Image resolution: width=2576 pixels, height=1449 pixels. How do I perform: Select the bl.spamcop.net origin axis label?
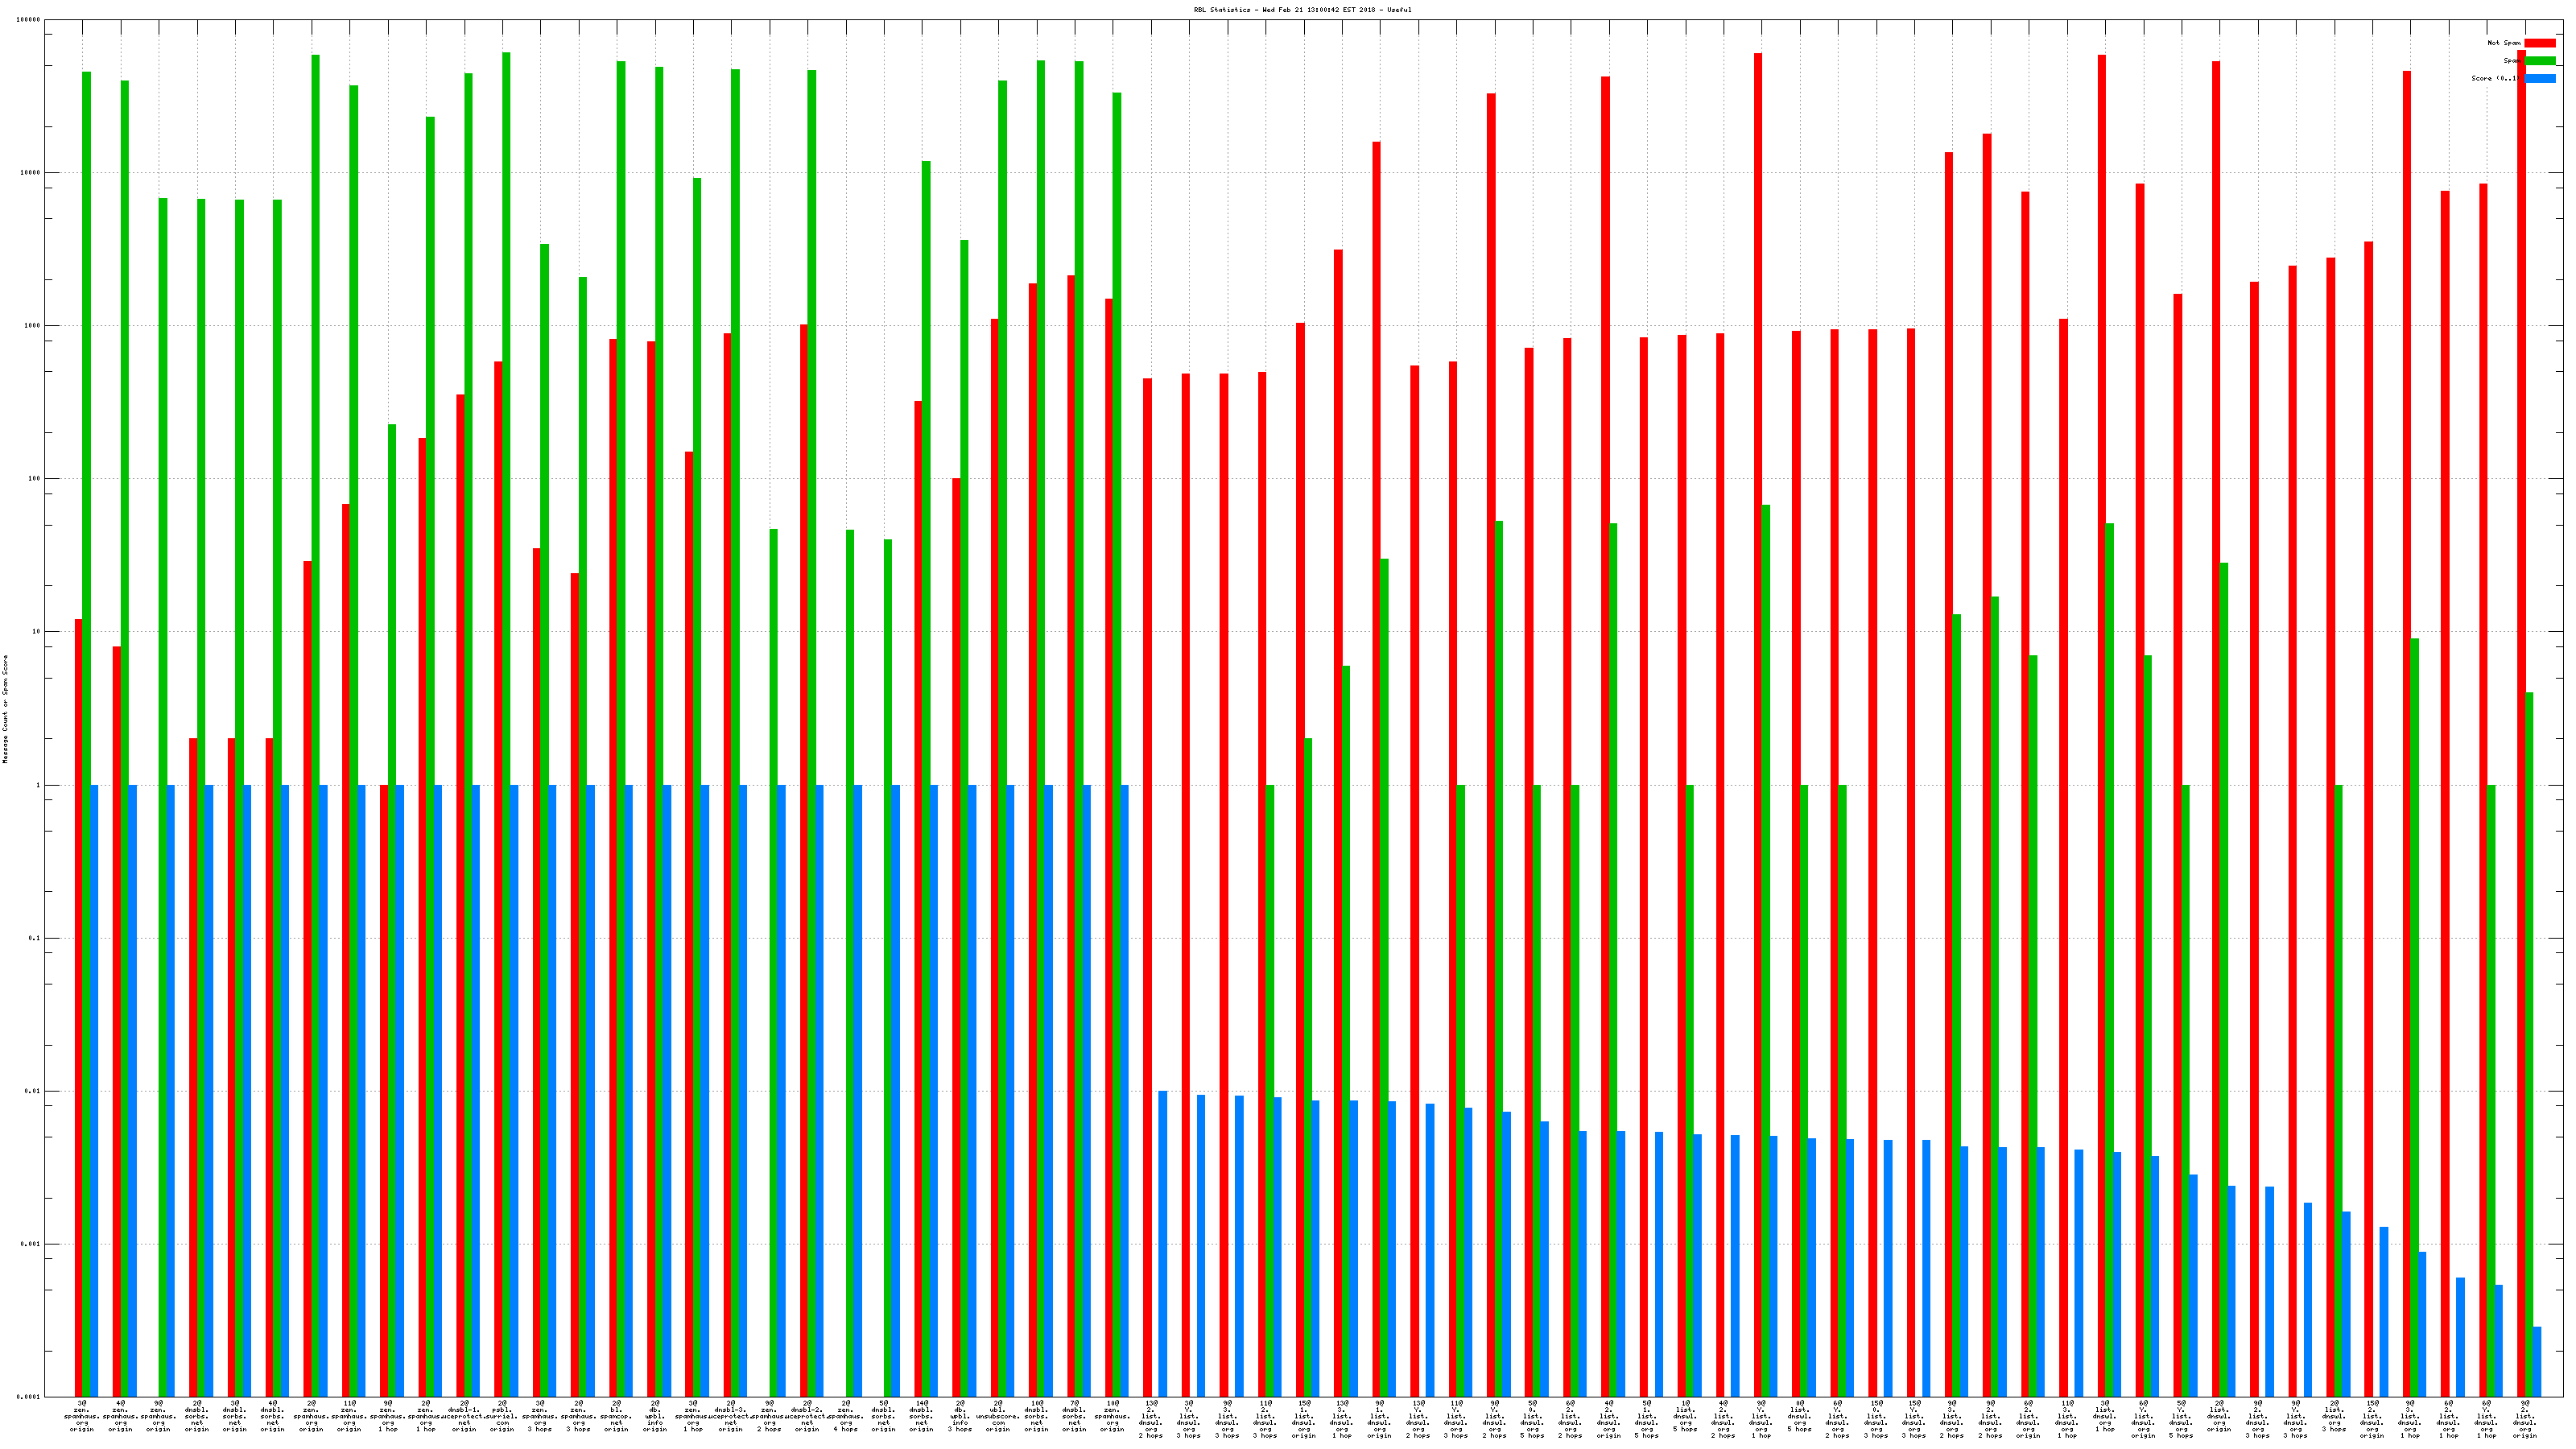coord(616,1416)
